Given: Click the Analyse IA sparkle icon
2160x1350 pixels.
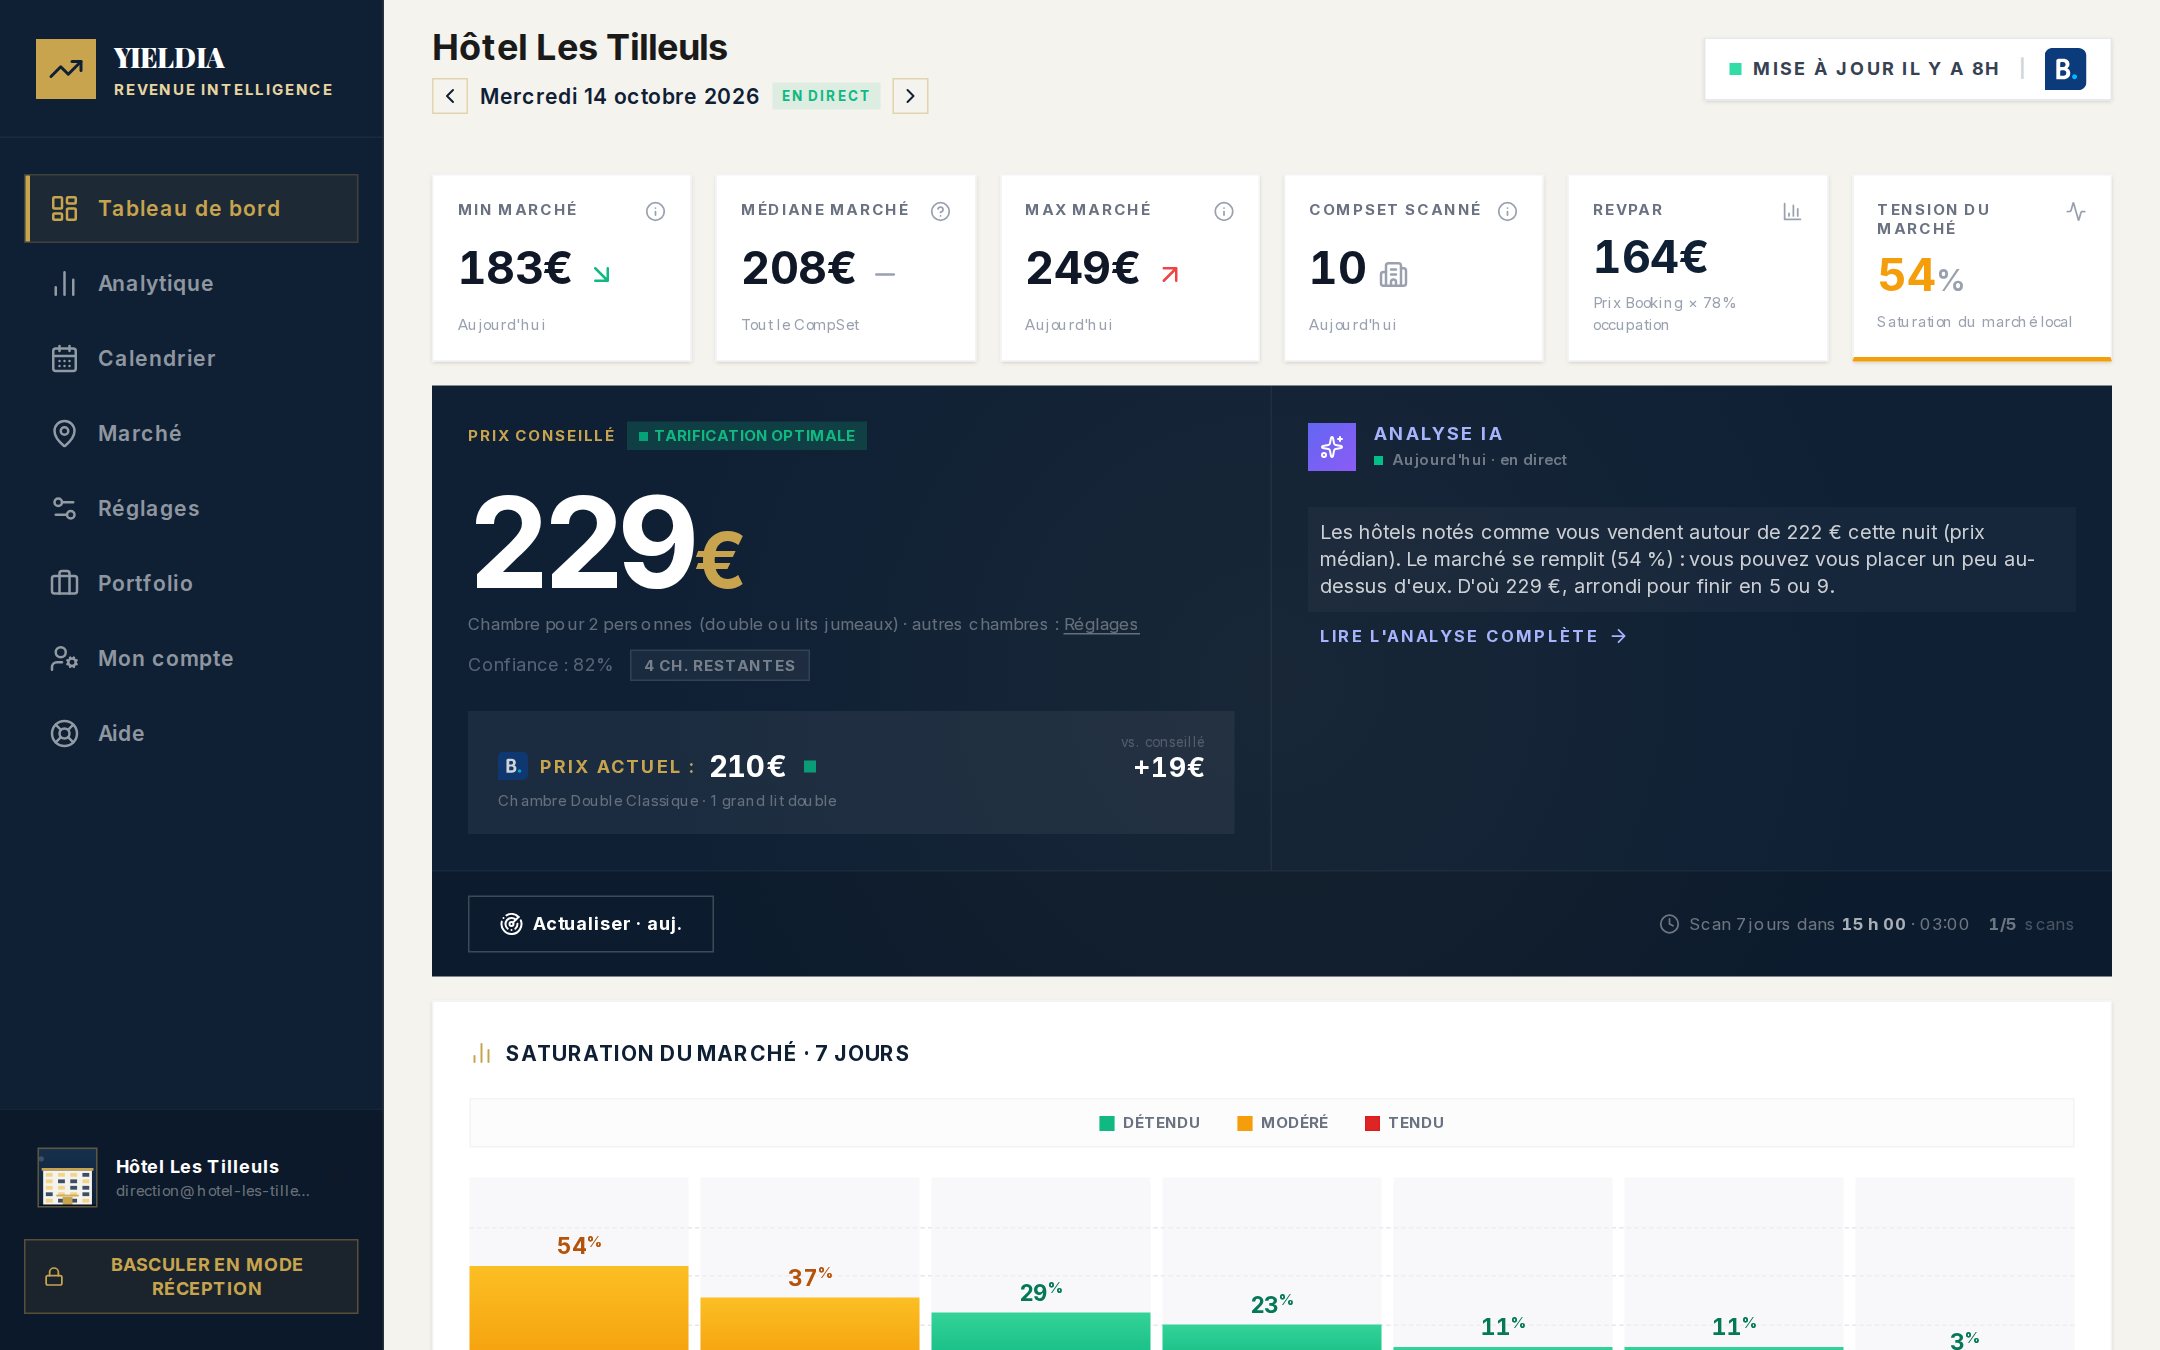Looking at the screenshot, I should (1332, 447).
